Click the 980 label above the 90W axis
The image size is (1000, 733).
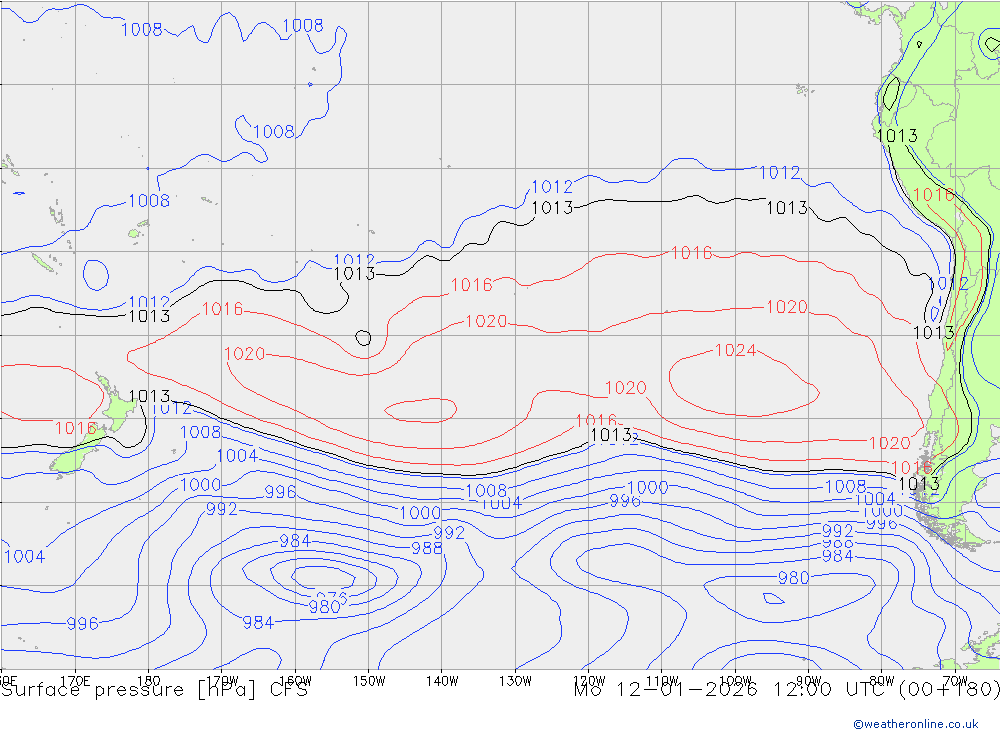coord(794,578)
